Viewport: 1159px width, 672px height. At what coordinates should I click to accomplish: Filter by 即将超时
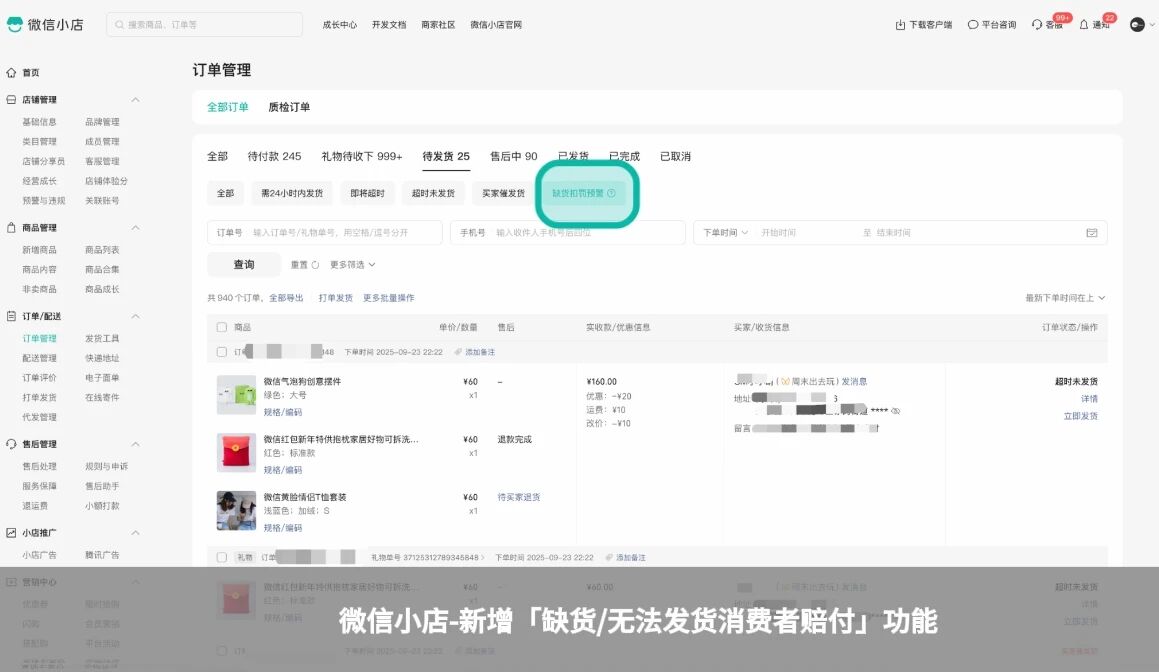367,193
